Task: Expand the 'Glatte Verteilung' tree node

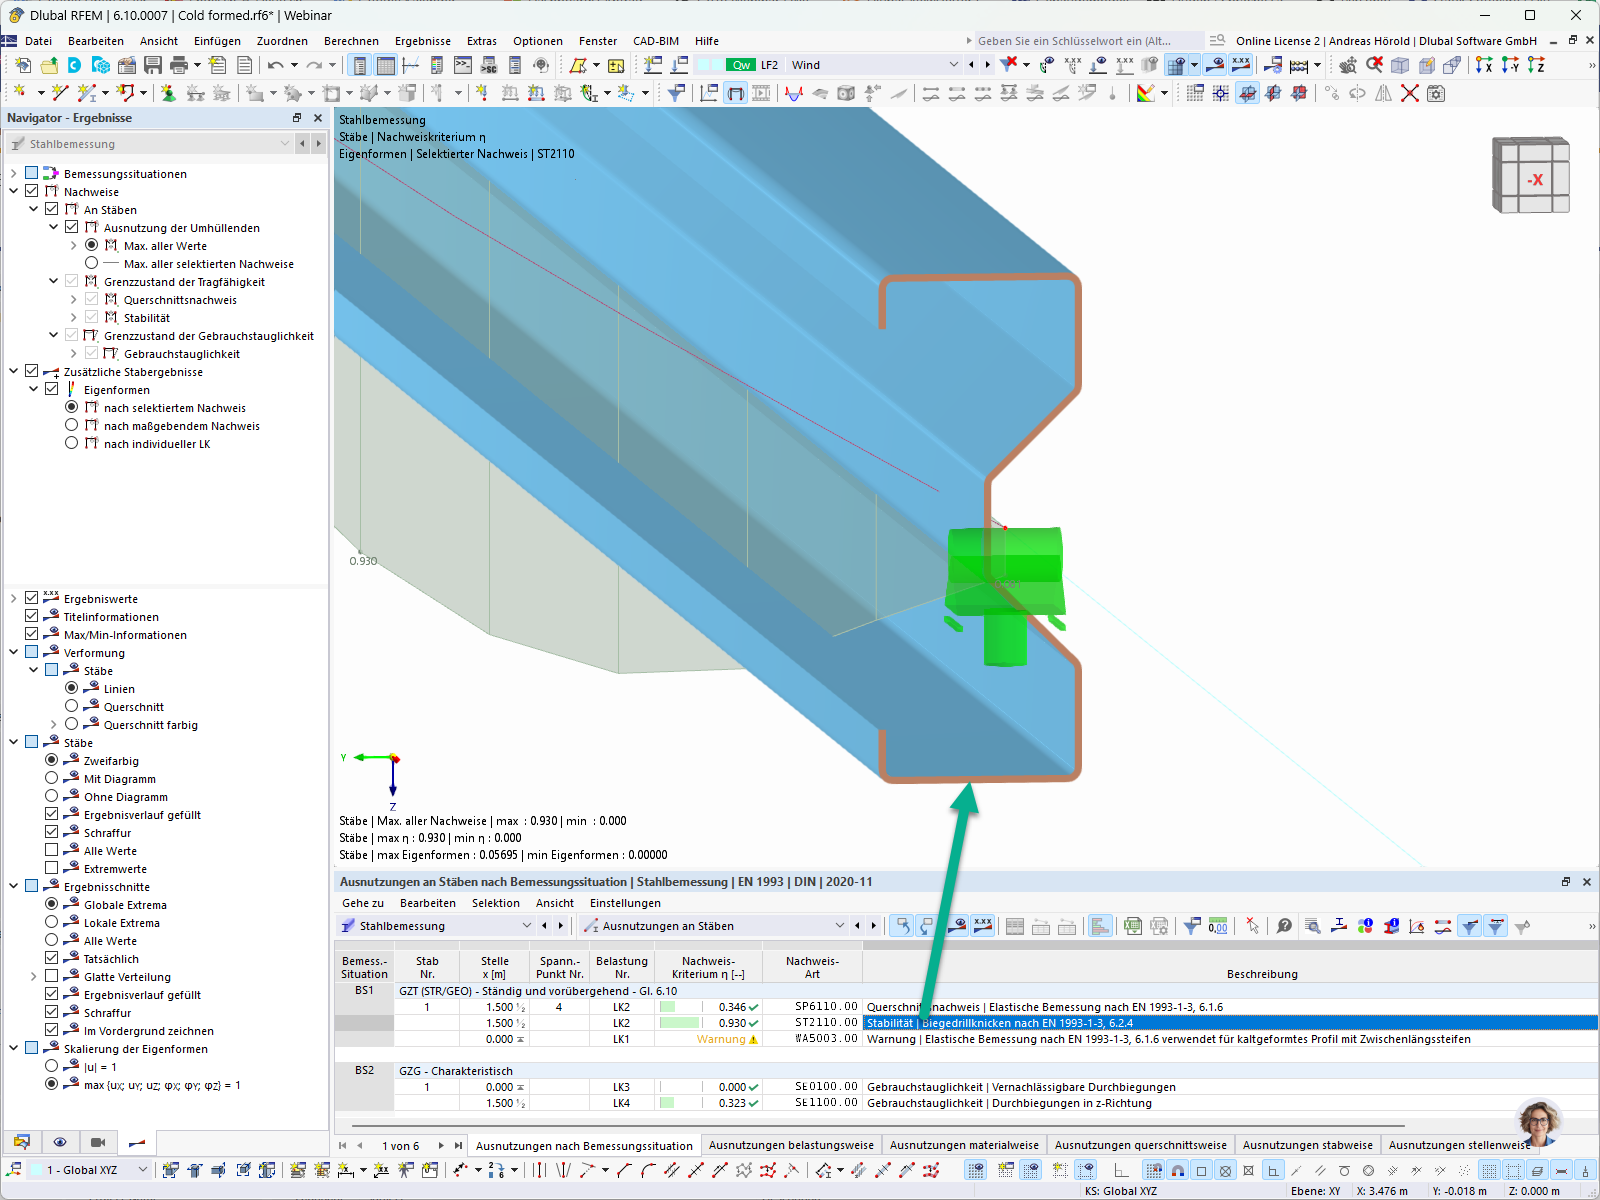Action: tap(34, 976)
